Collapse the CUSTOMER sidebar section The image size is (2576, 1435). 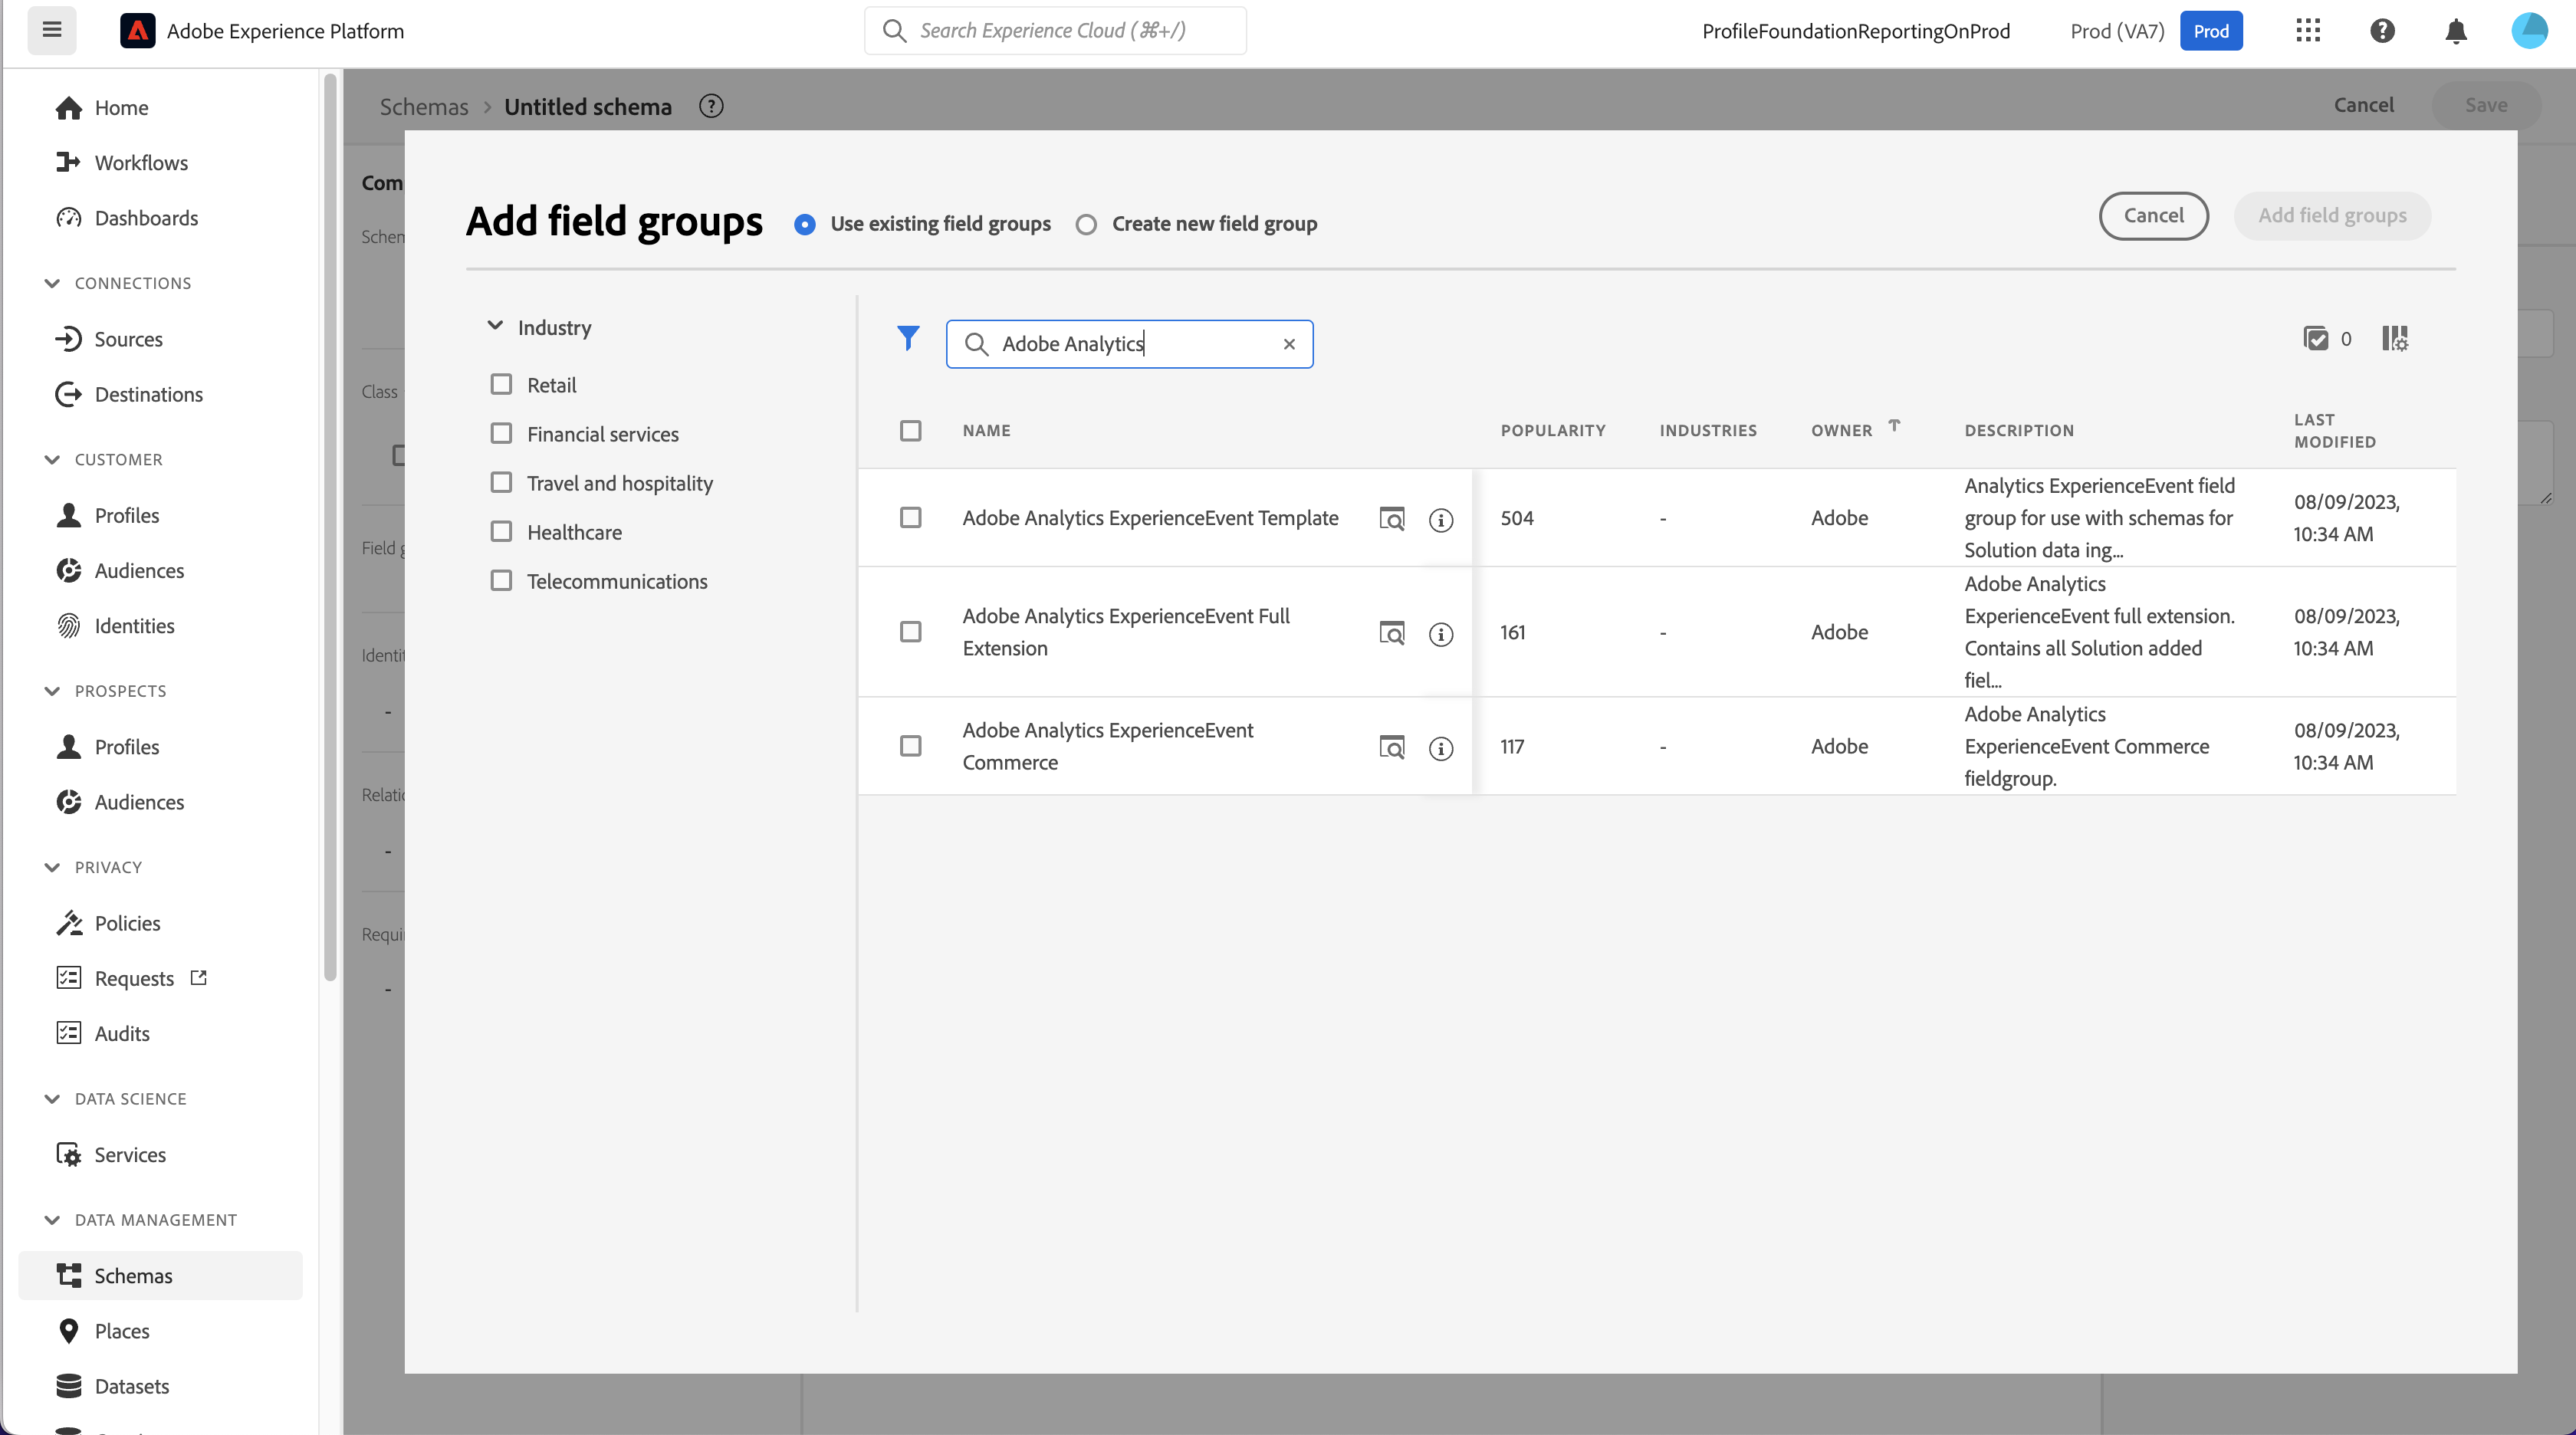52,460
